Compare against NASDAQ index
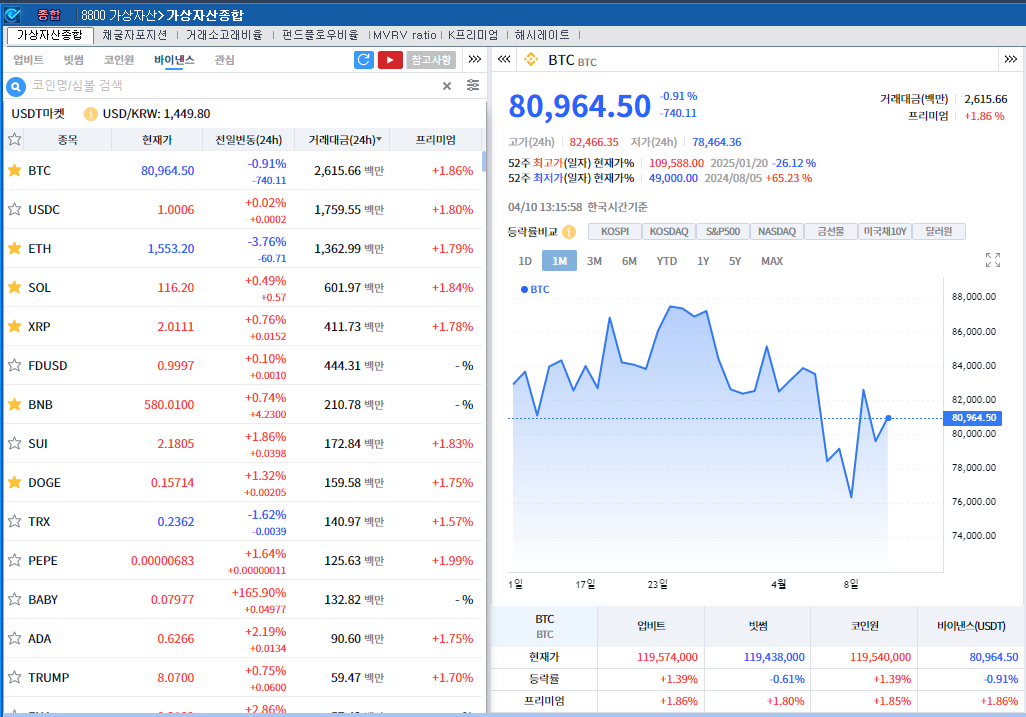 coord(776,232)
